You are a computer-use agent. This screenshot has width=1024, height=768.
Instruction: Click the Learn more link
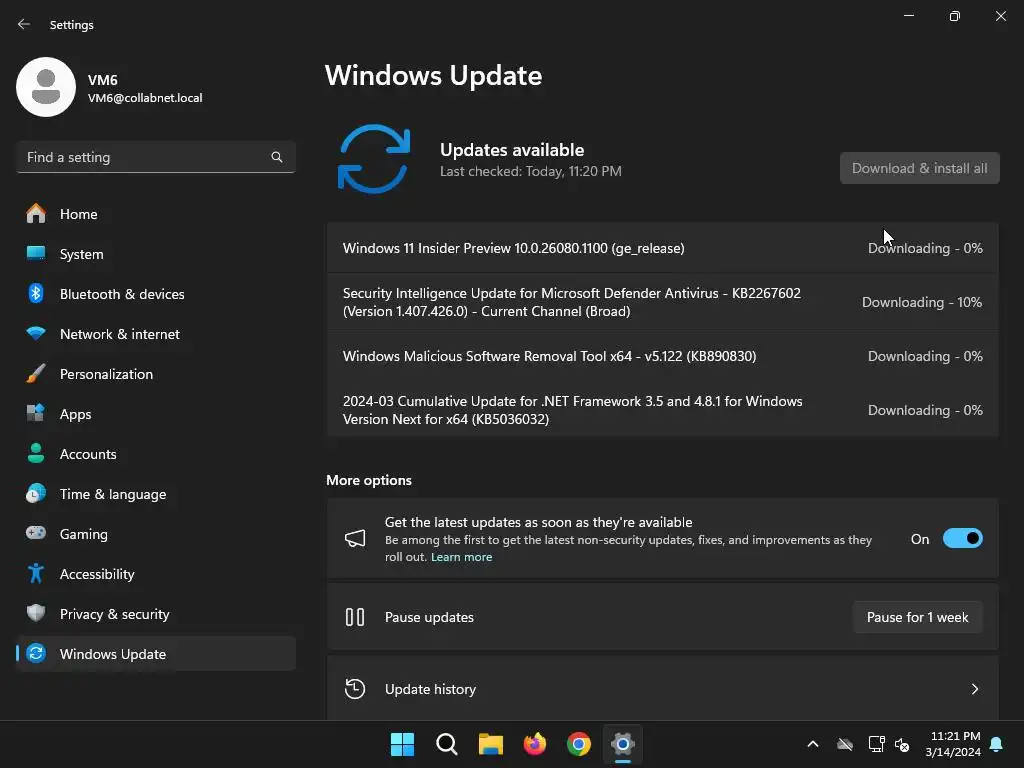click(x=461, y=557)
